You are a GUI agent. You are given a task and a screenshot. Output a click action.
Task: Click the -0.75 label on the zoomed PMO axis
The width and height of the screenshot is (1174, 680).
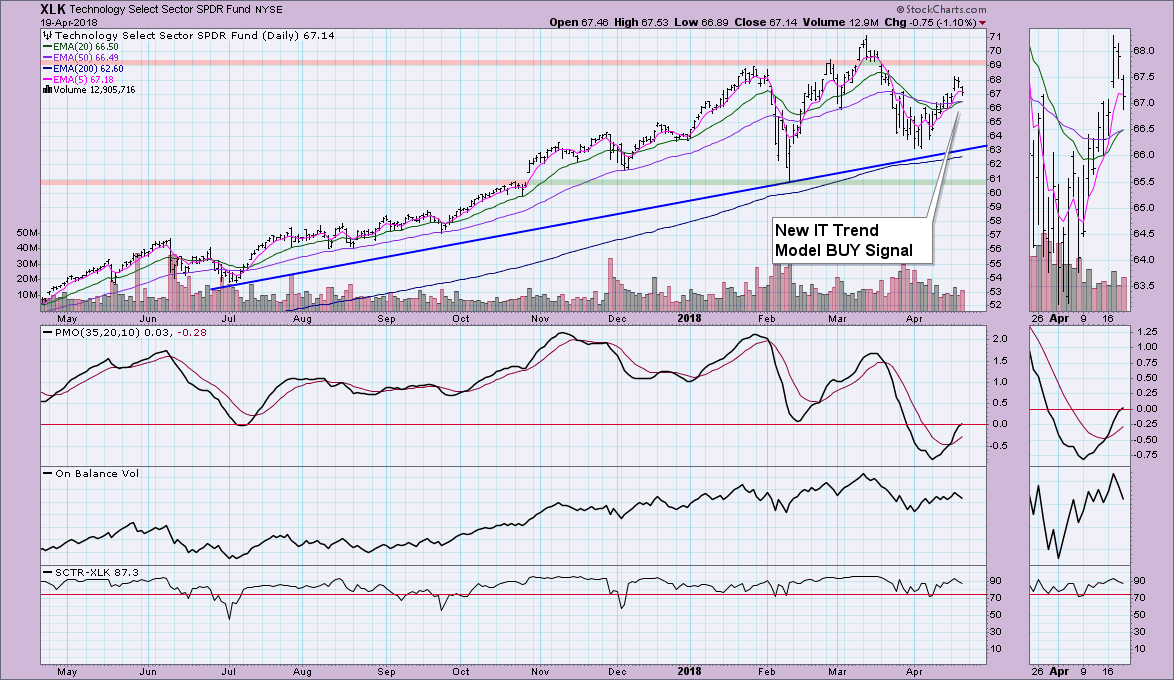click(1146, 455)
